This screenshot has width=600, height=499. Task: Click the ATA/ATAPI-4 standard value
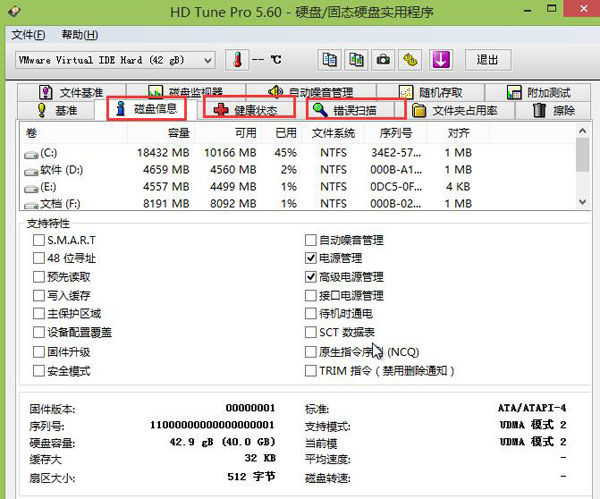pyautogui.click(x=532, y=408)
